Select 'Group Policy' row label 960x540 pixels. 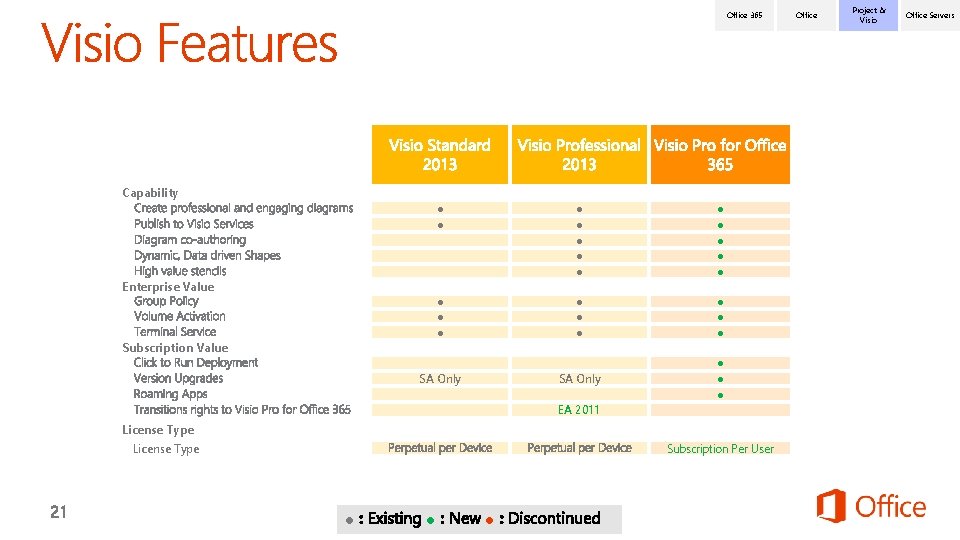click(x=166, y=301)
